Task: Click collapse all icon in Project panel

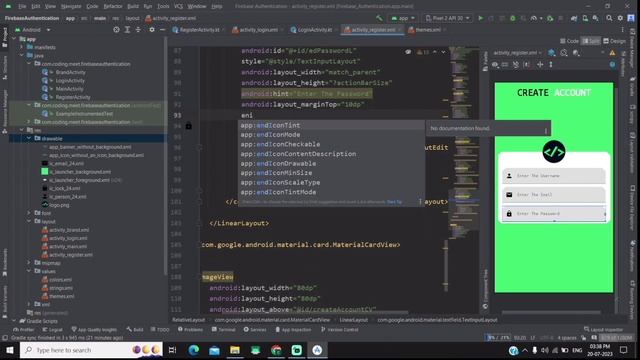Action: [x=138, y=30]
